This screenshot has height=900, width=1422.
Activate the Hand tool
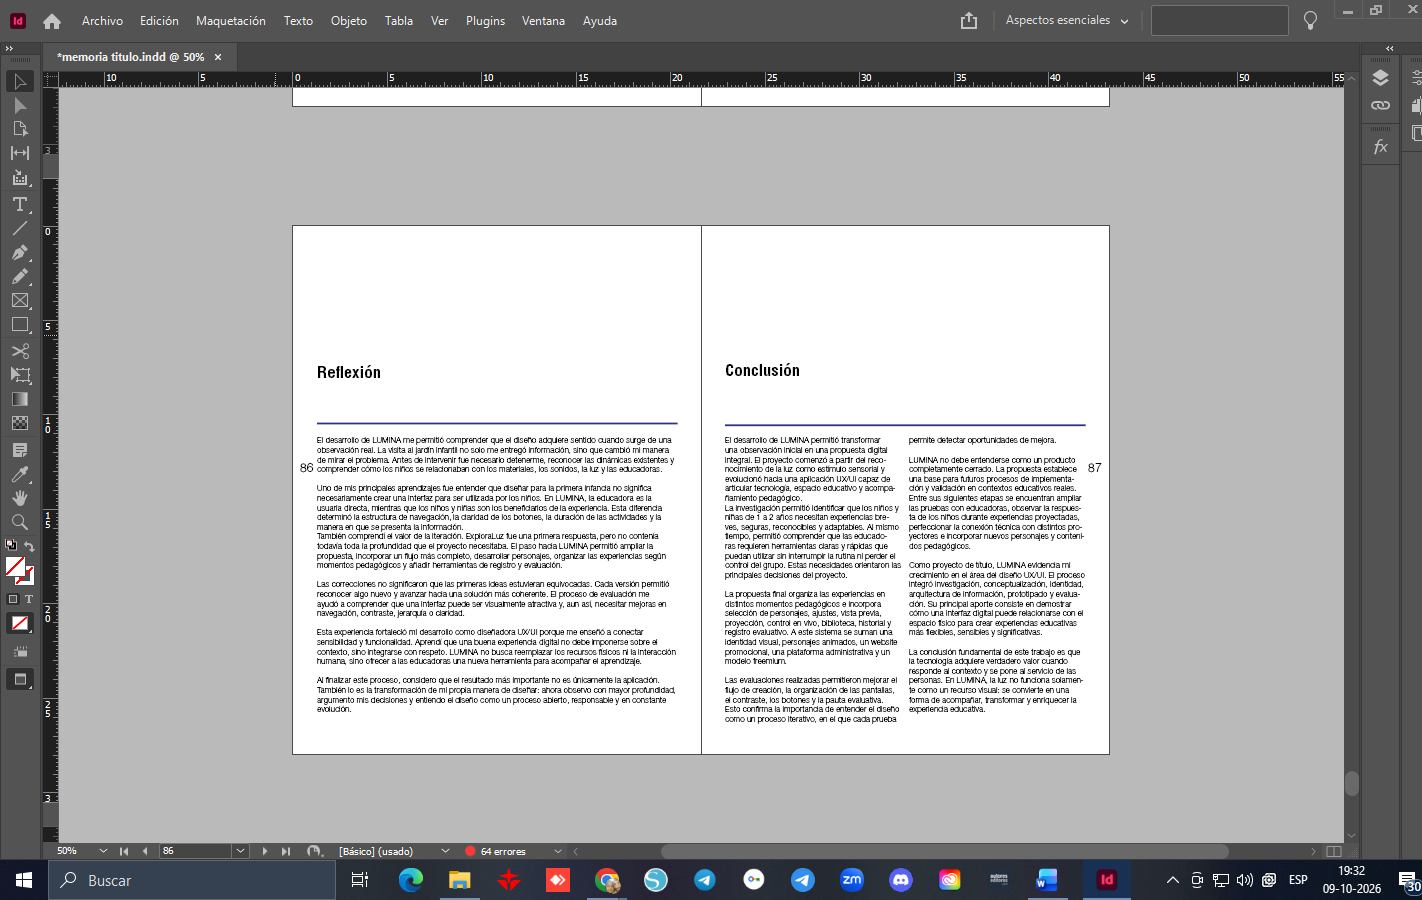point(20,498)
